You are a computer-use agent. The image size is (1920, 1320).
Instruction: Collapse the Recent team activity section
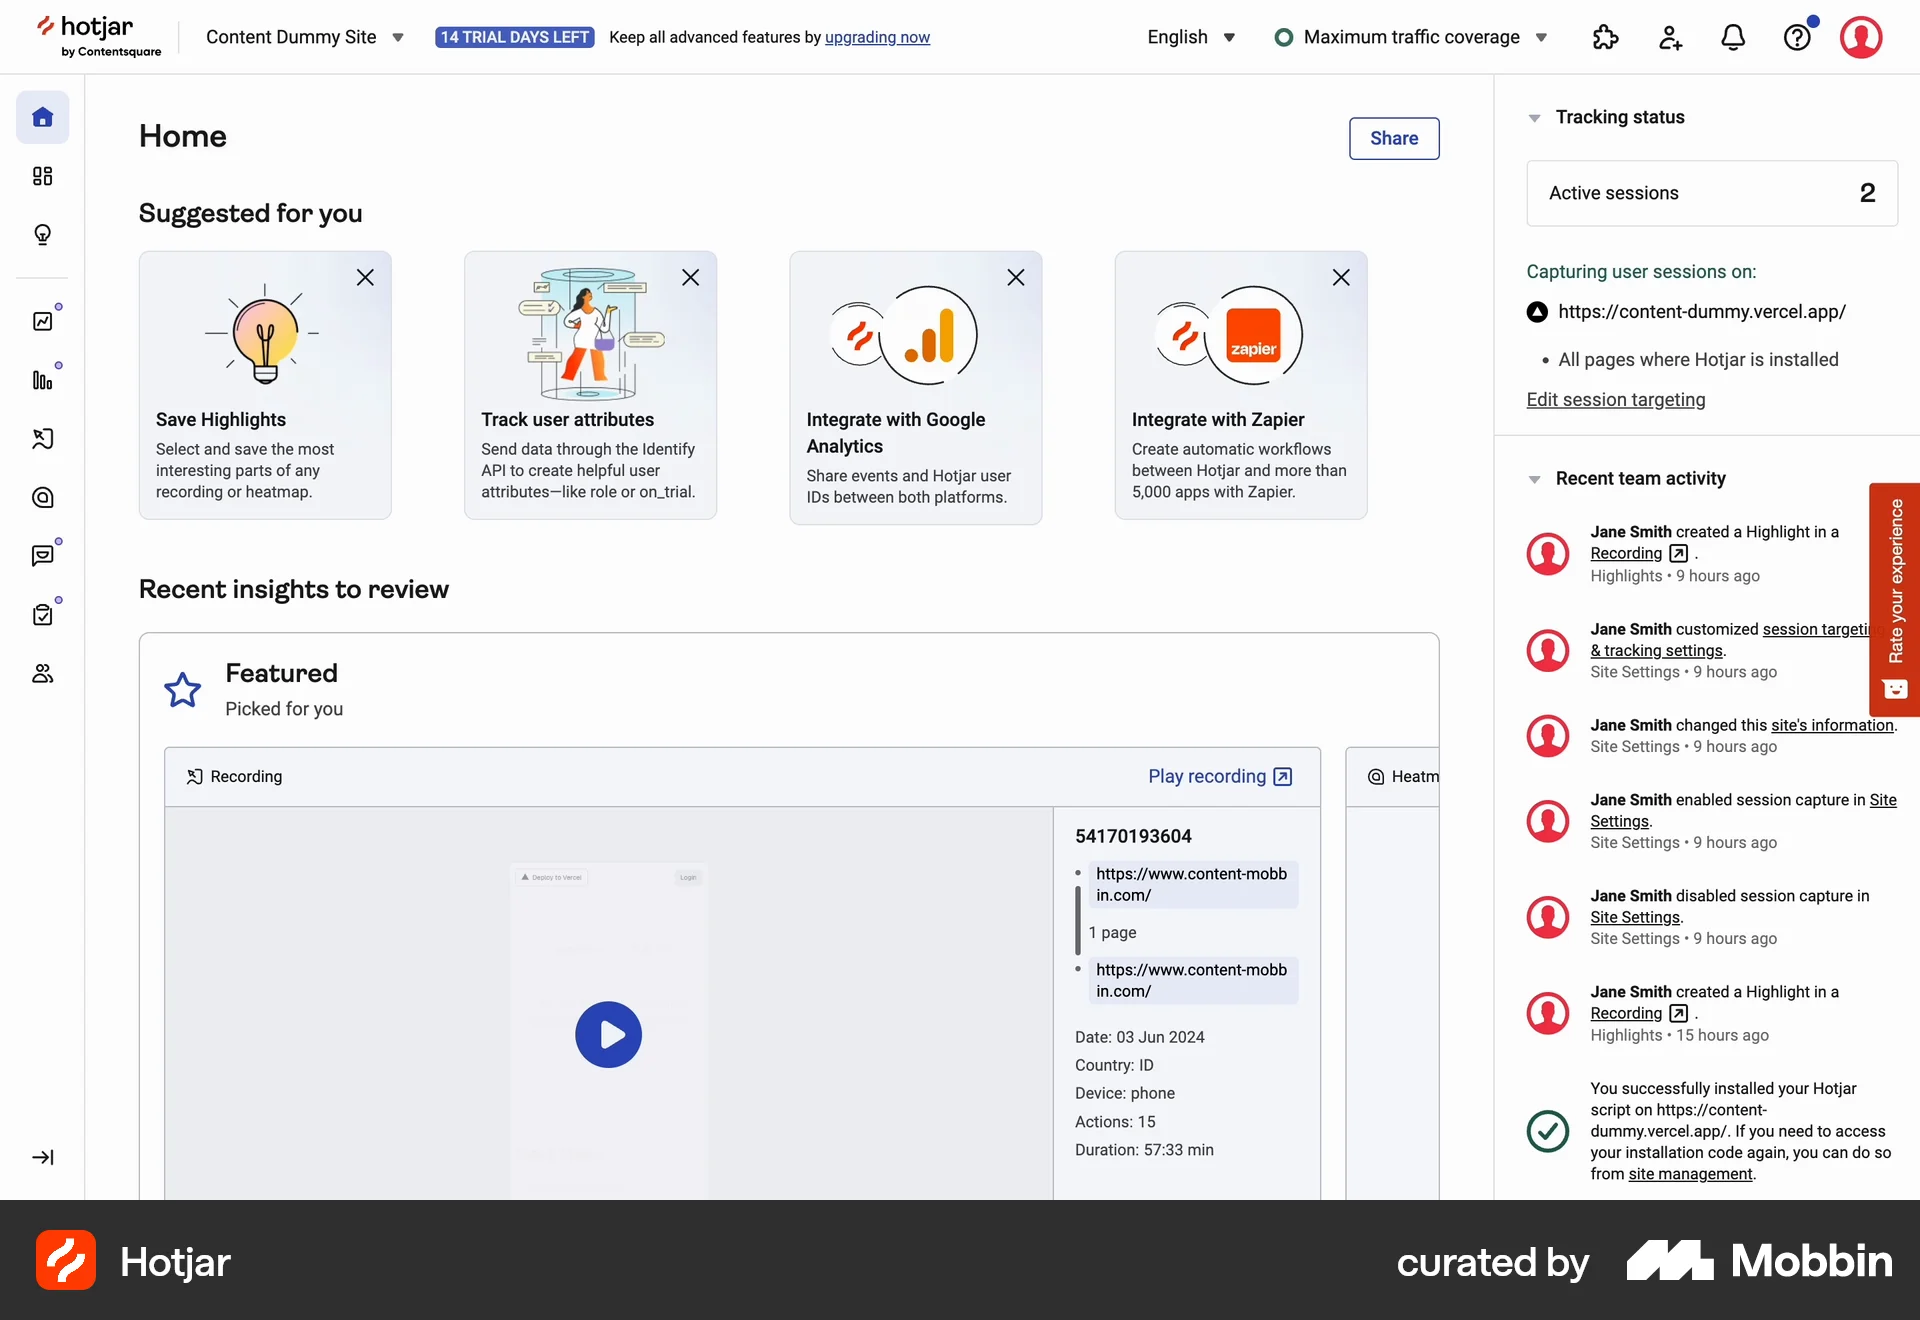pyautogui.click(x=1535, y=479)
